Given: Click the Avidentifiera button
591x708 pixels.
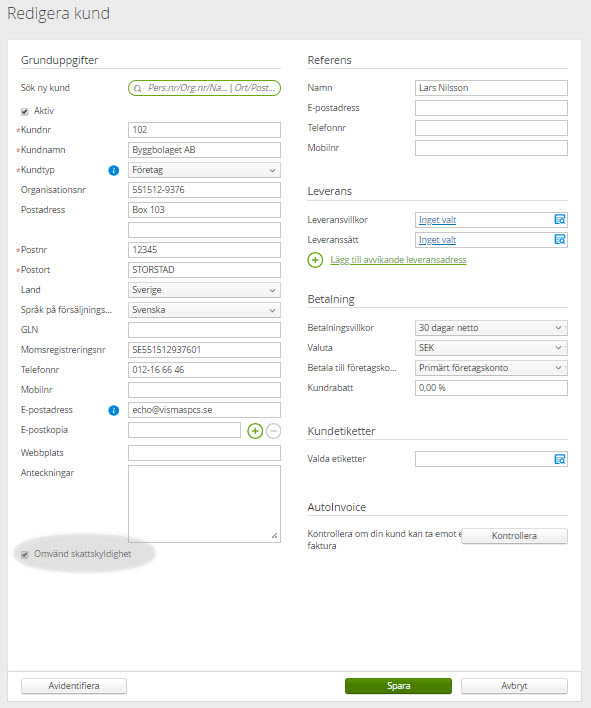Looking at the screenshot, I should [74, 686].
